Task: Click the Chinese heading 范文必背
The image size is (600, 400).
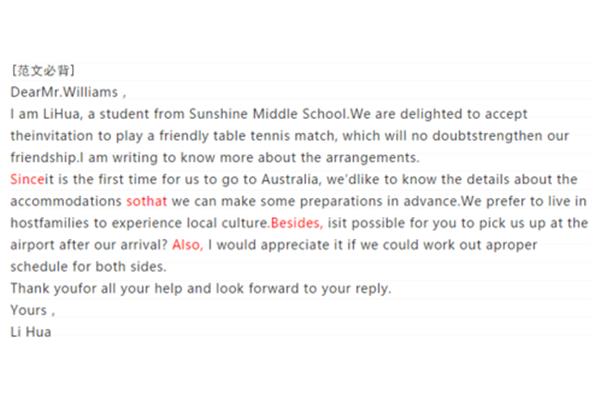Action: click(43, 70)
